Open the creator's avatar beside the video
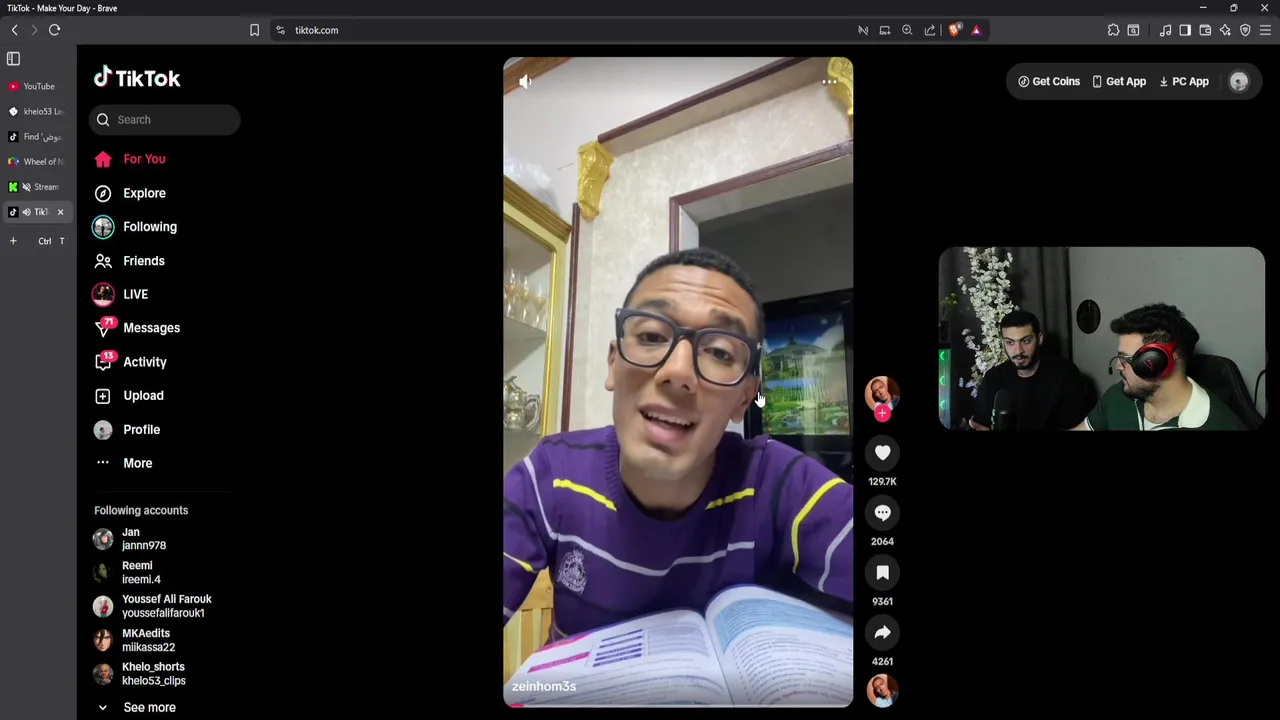 (x=882, y=393)
